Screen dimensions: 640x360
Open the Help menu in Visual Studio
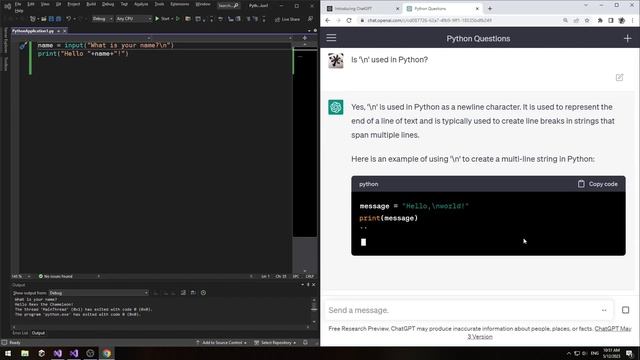(19, 11)
